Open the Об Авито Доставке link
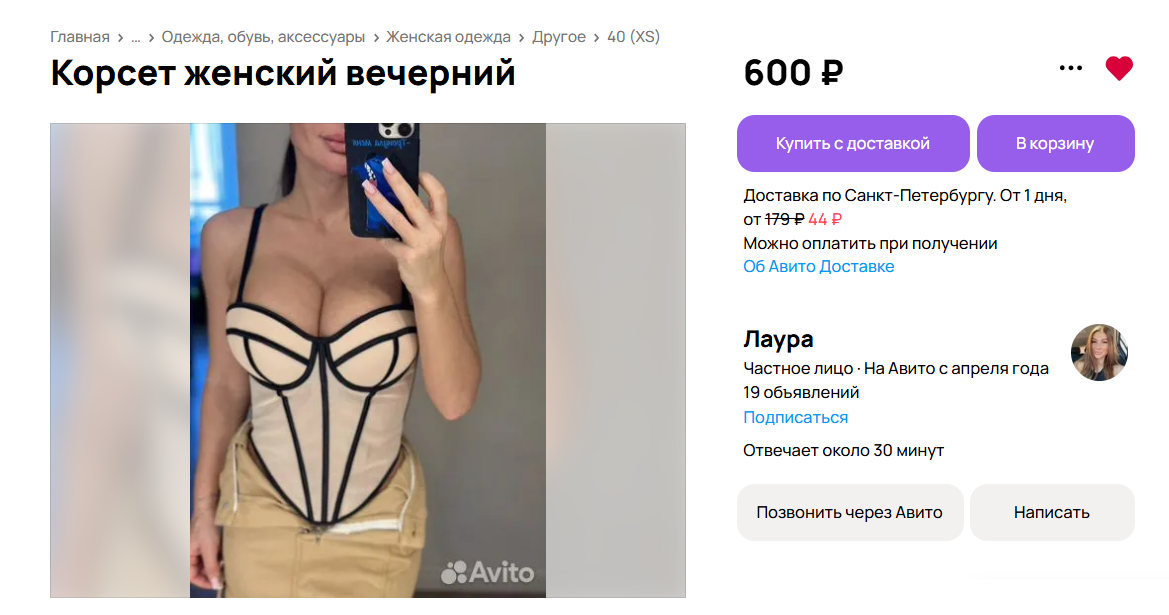 tap(818, 266)
